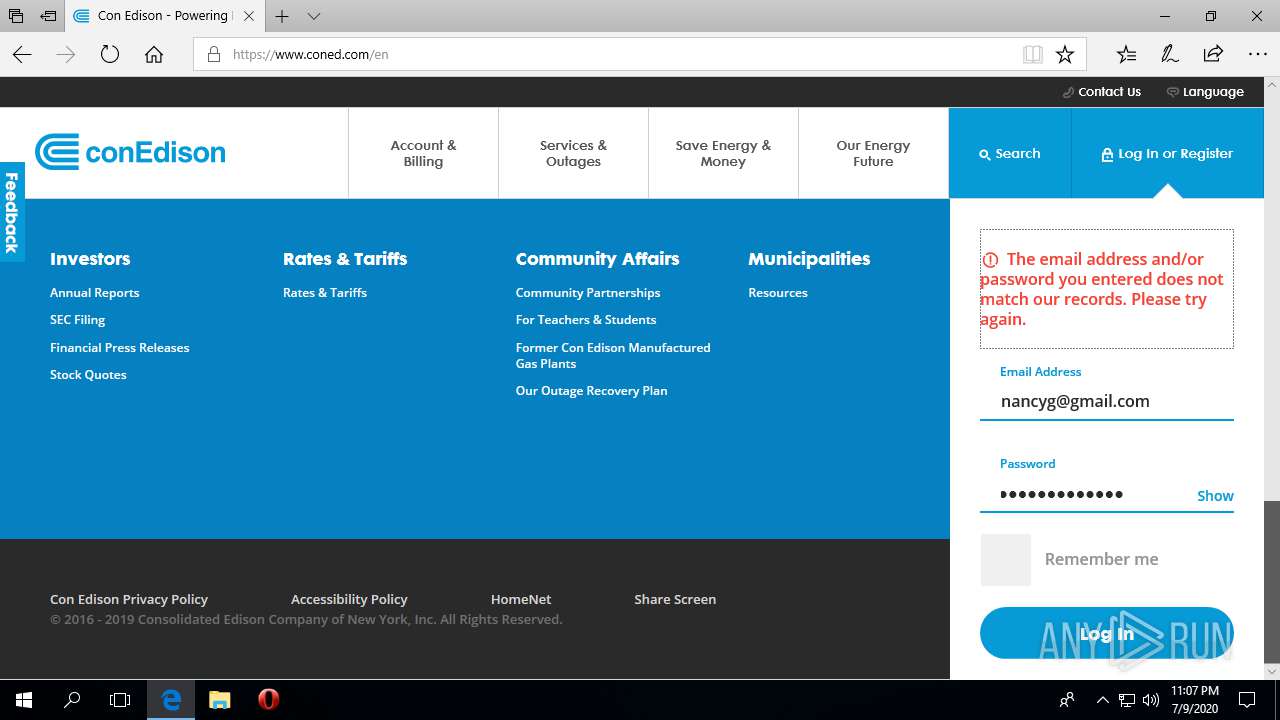Open the Action Center notifications
This screenshot has height=720, width=1280.
pyautogui.click(x=1247, y=700)
